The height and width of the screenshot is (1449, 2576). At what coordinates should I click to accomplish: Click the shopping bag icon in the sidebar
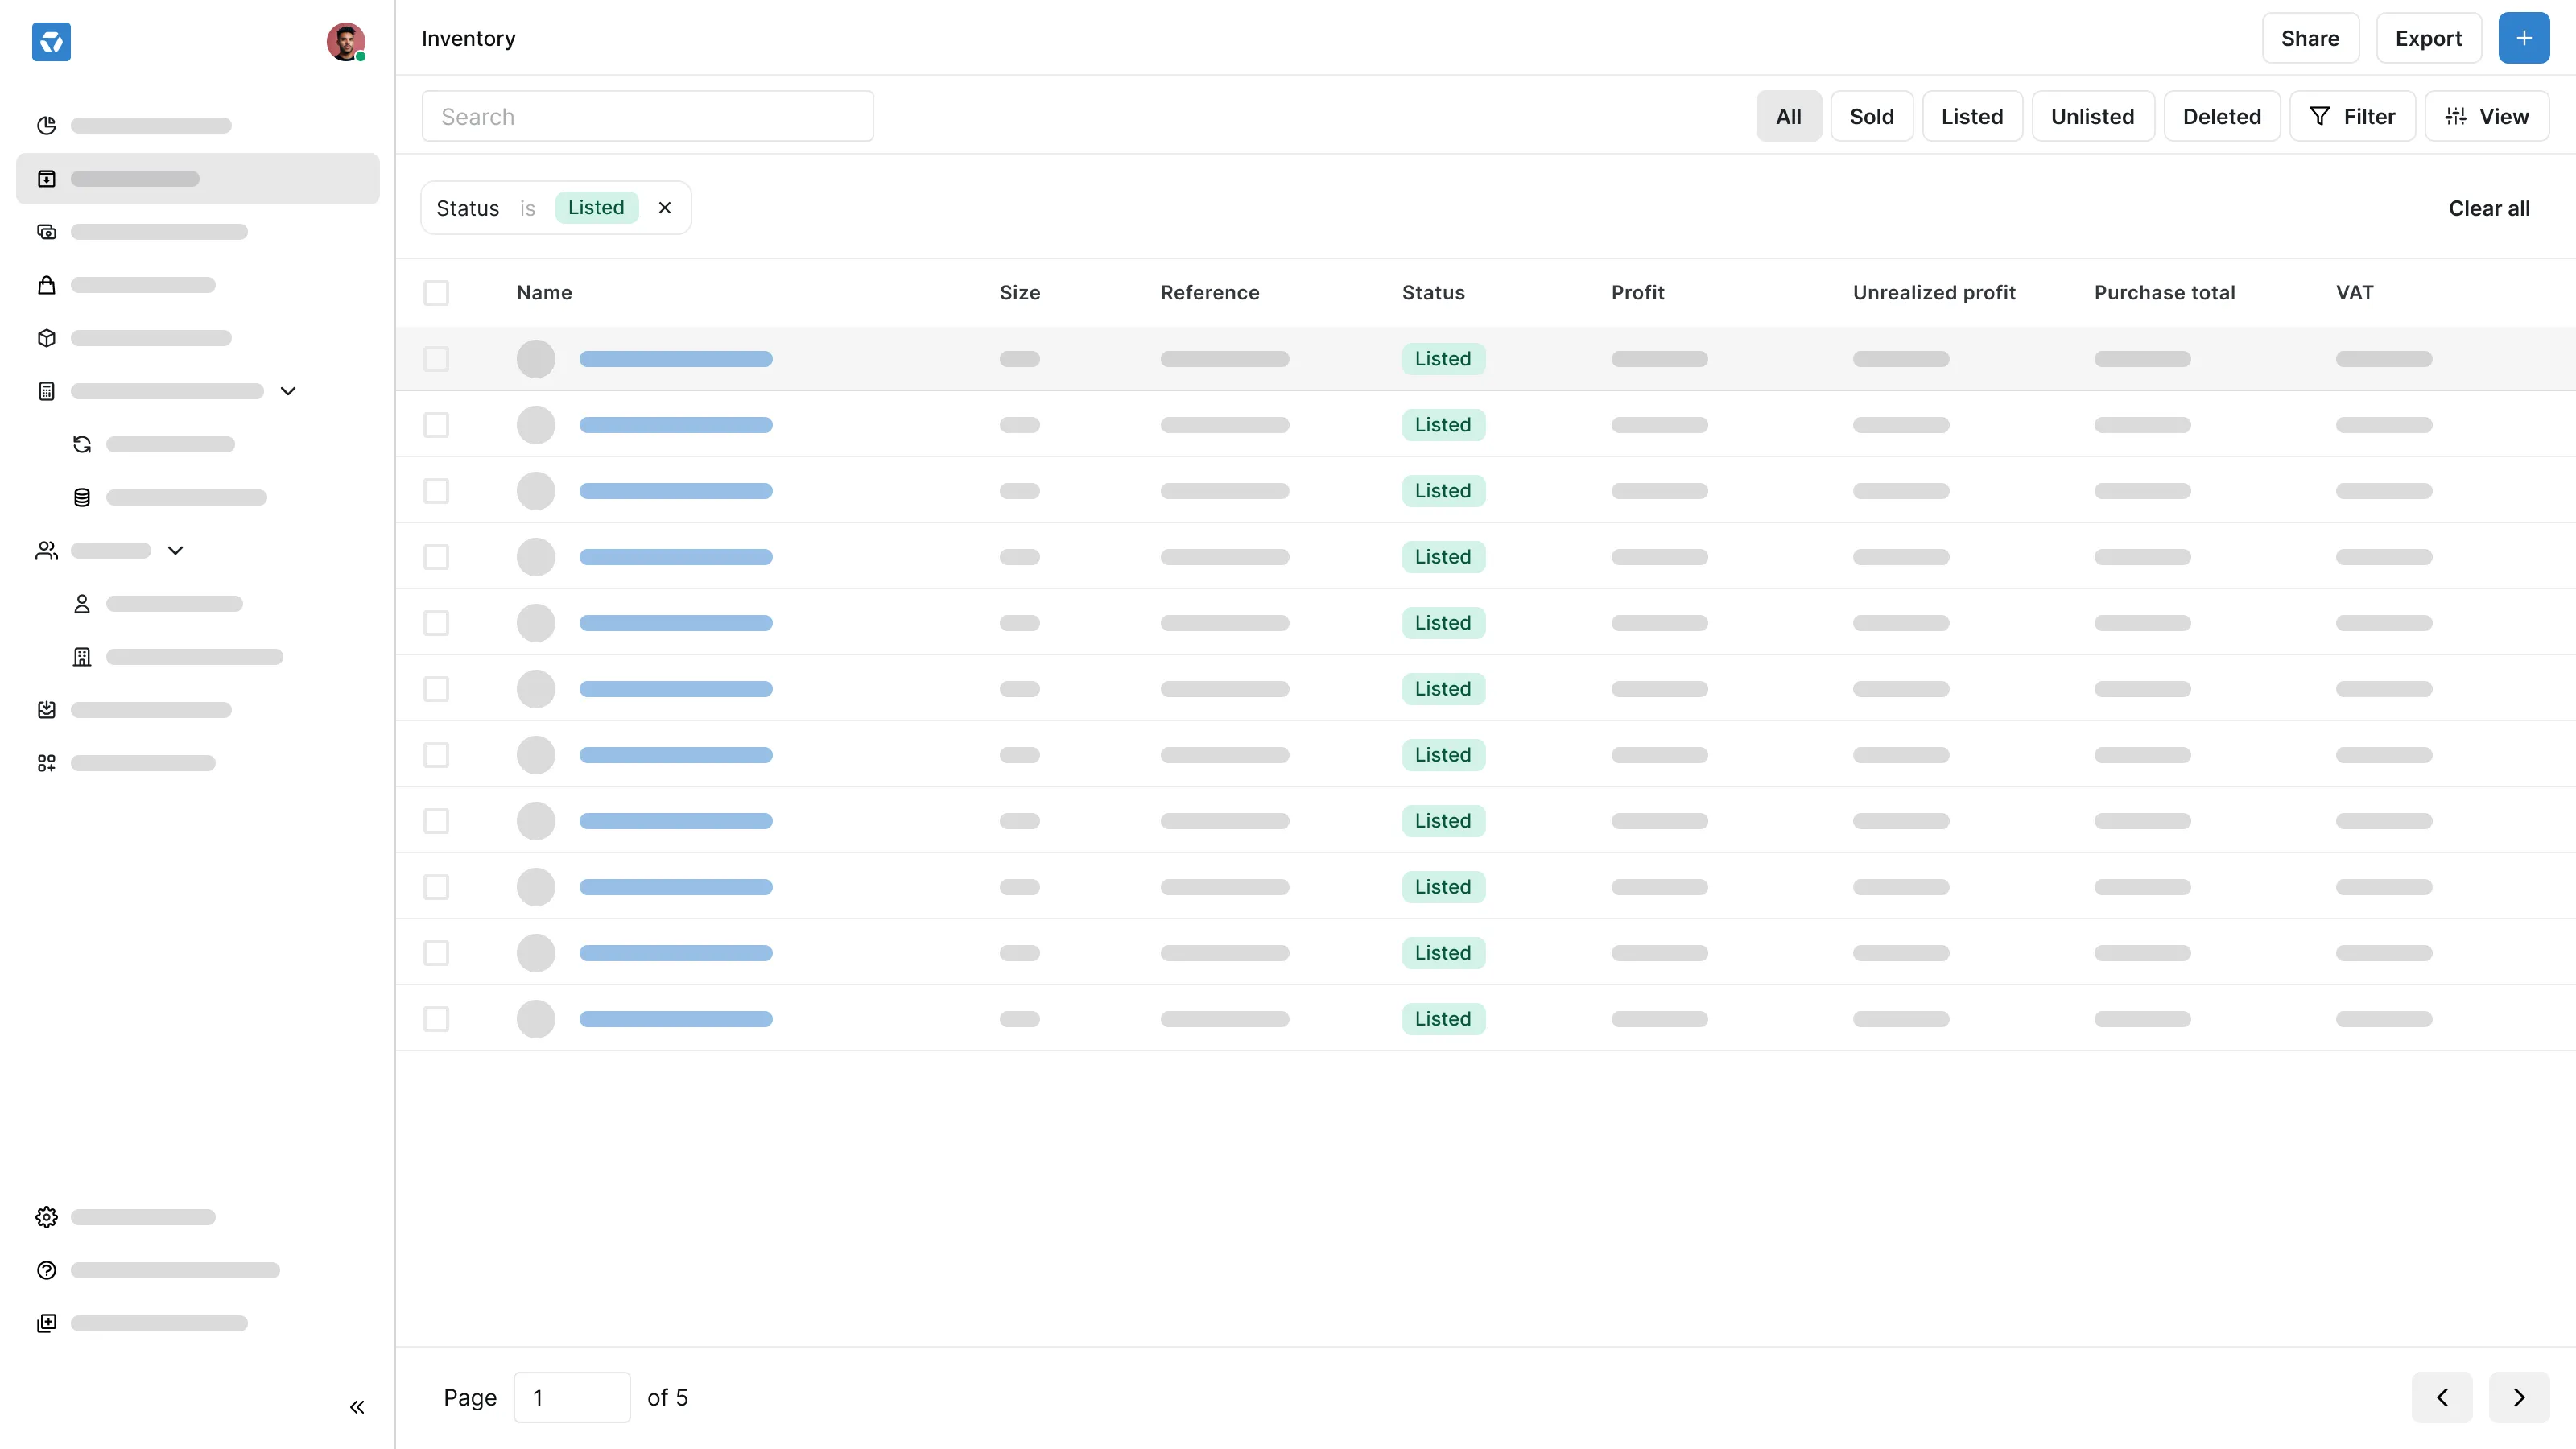45,284
